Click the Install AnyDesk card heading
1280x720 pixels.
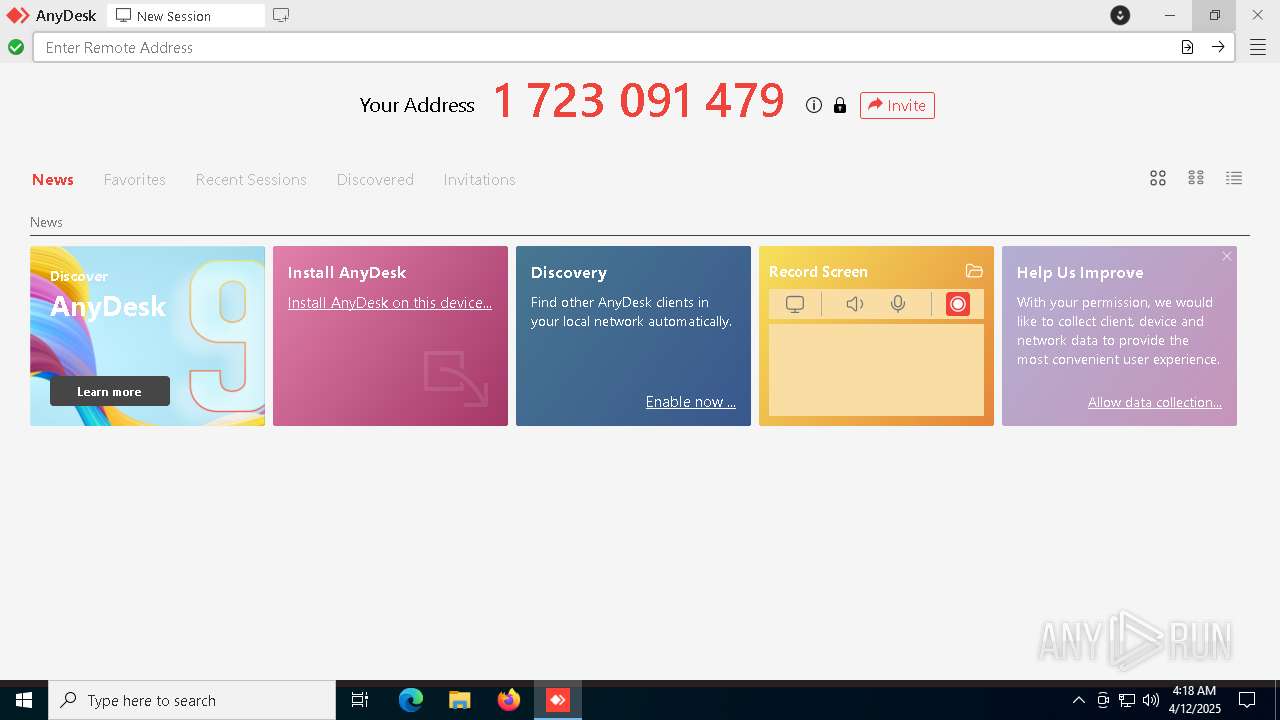(347, 272)
